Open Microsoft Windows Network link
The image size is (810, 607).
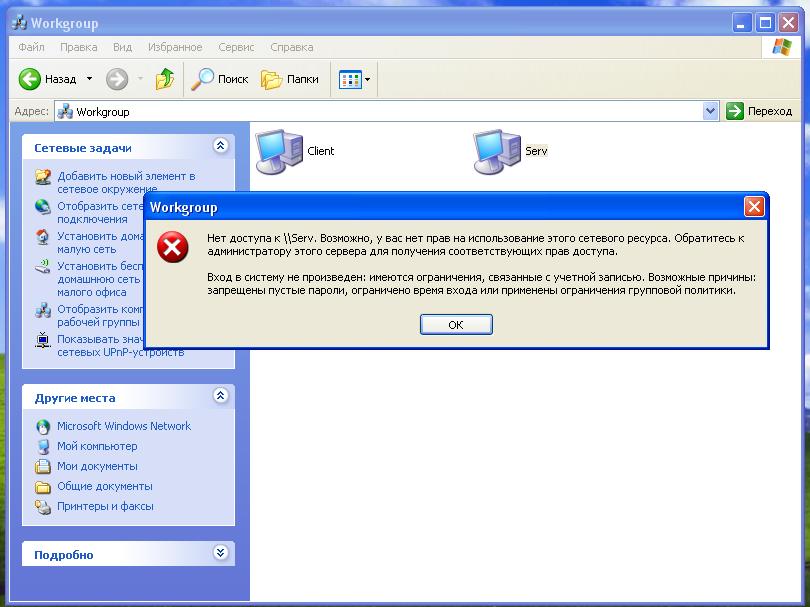124,426
